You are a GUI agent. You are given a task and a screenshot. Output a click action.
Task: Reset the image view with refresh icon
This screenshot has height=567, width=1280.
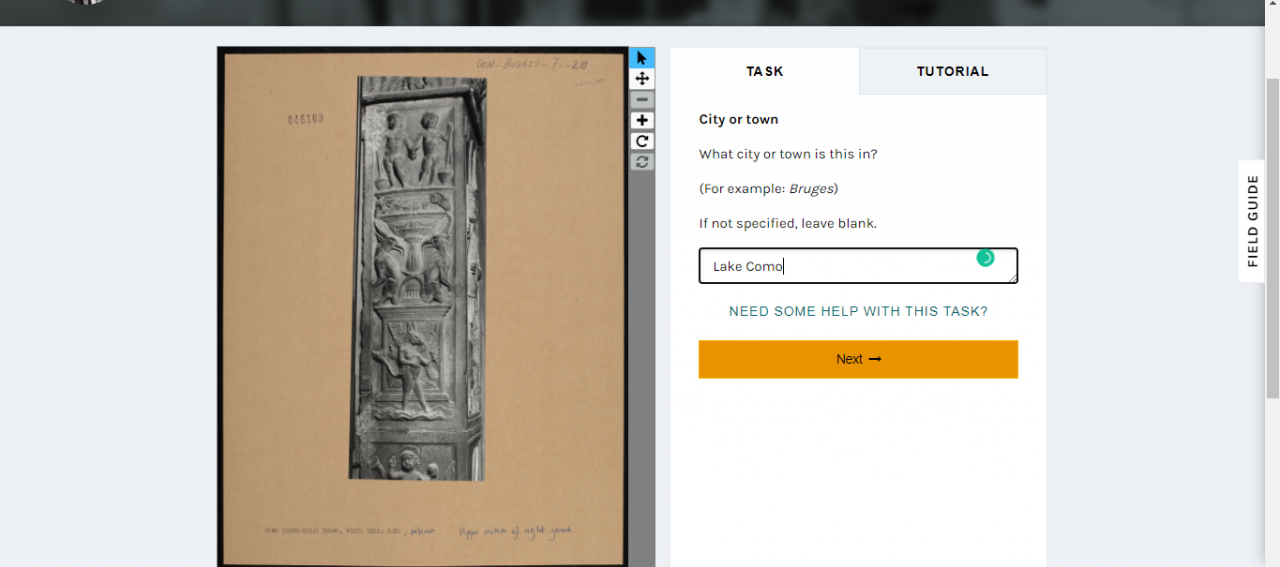coord(642,161)
